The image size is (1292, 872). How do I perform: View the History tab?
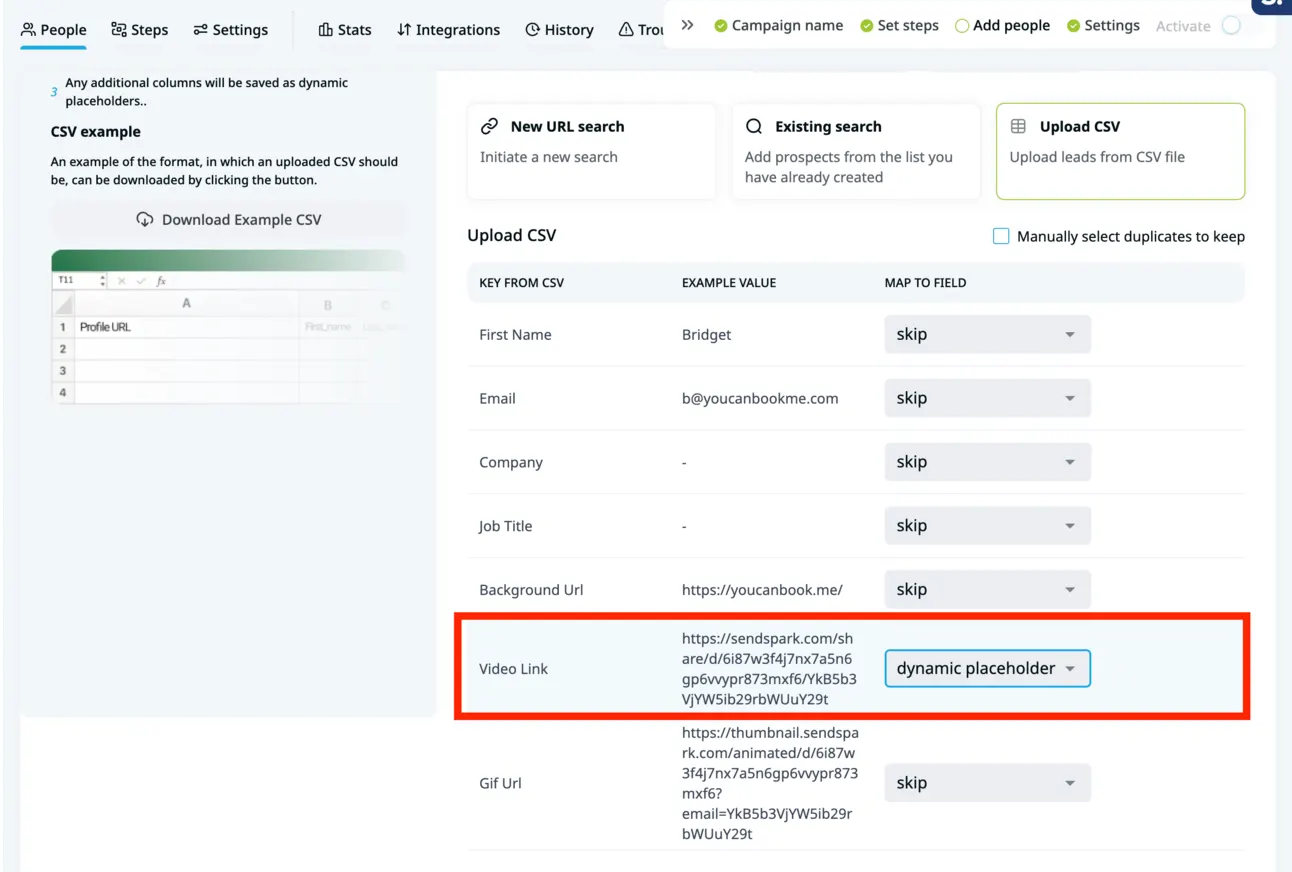(x=559, y=30)
